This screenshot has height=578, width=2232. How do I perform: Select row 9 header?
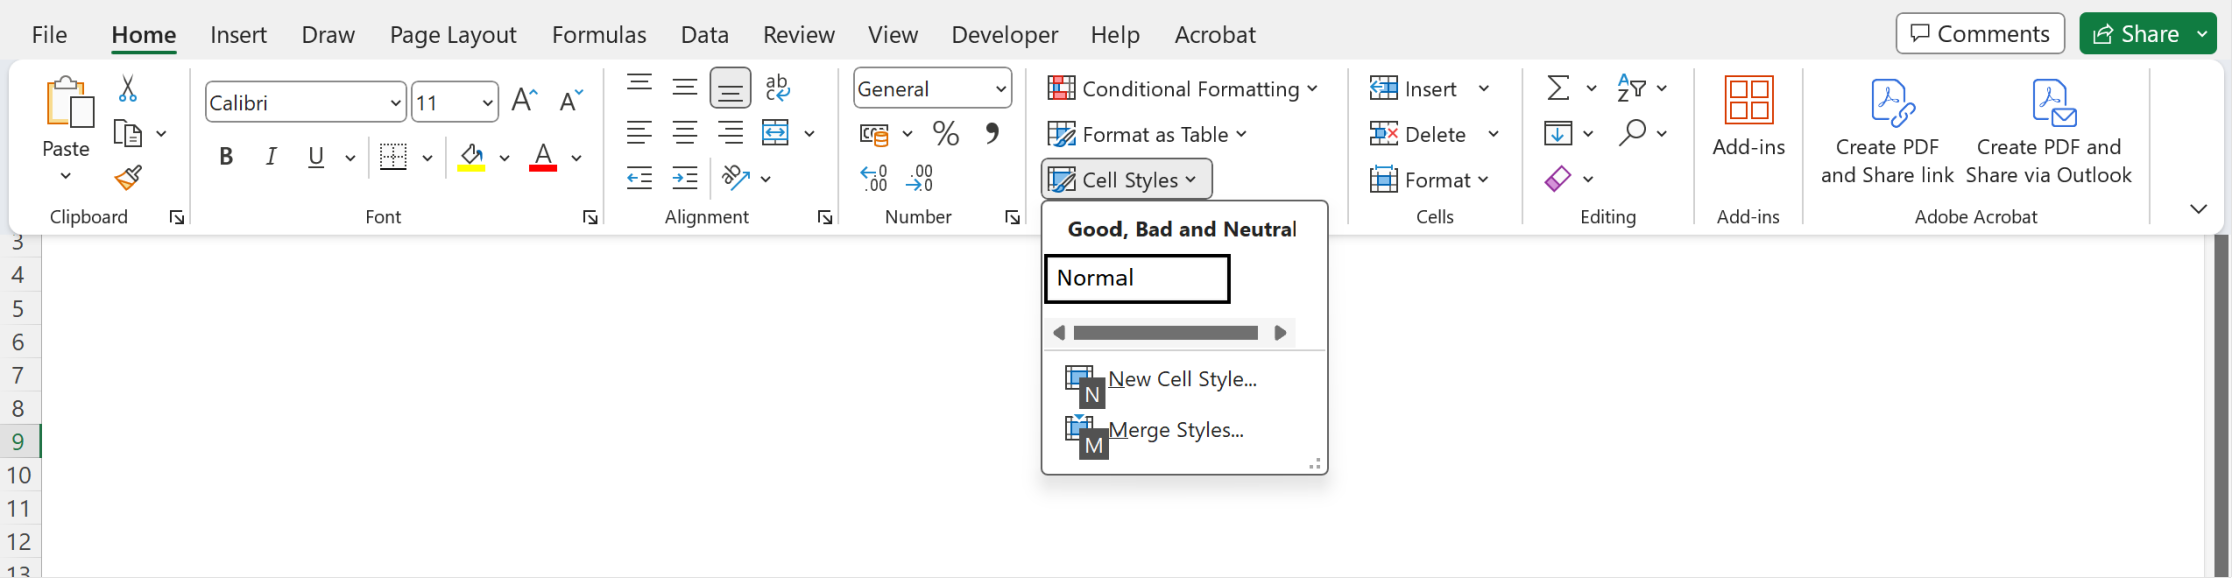tap(19, 441)
